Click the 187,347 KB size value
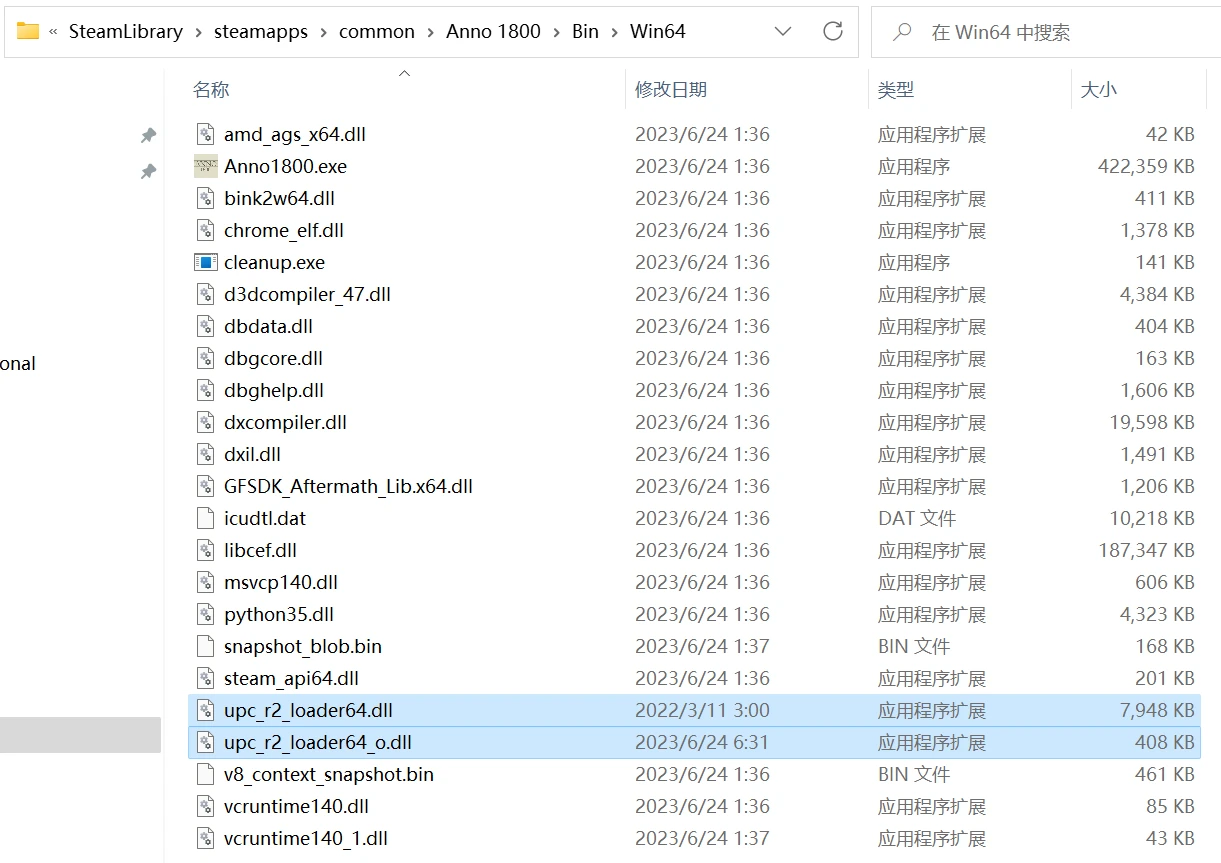Screen dimensions: 1221x863 coord(1146,551)
